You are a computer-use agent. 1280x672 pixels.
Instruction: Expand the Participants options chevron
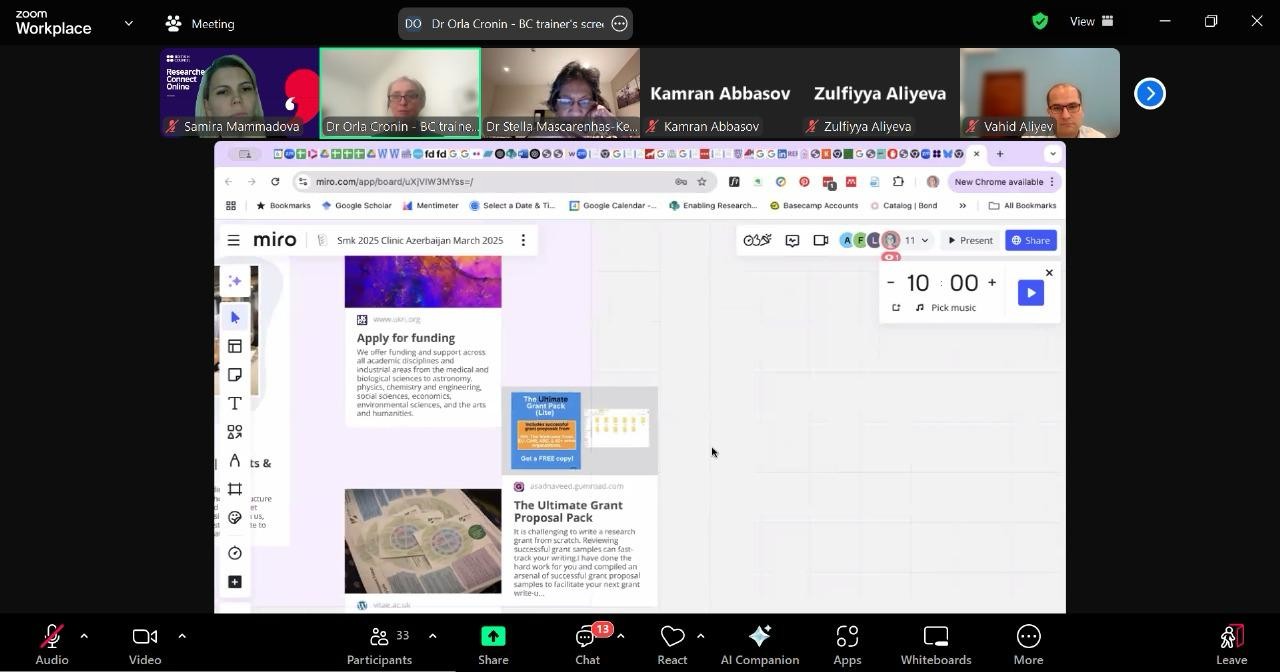[432, 636]
